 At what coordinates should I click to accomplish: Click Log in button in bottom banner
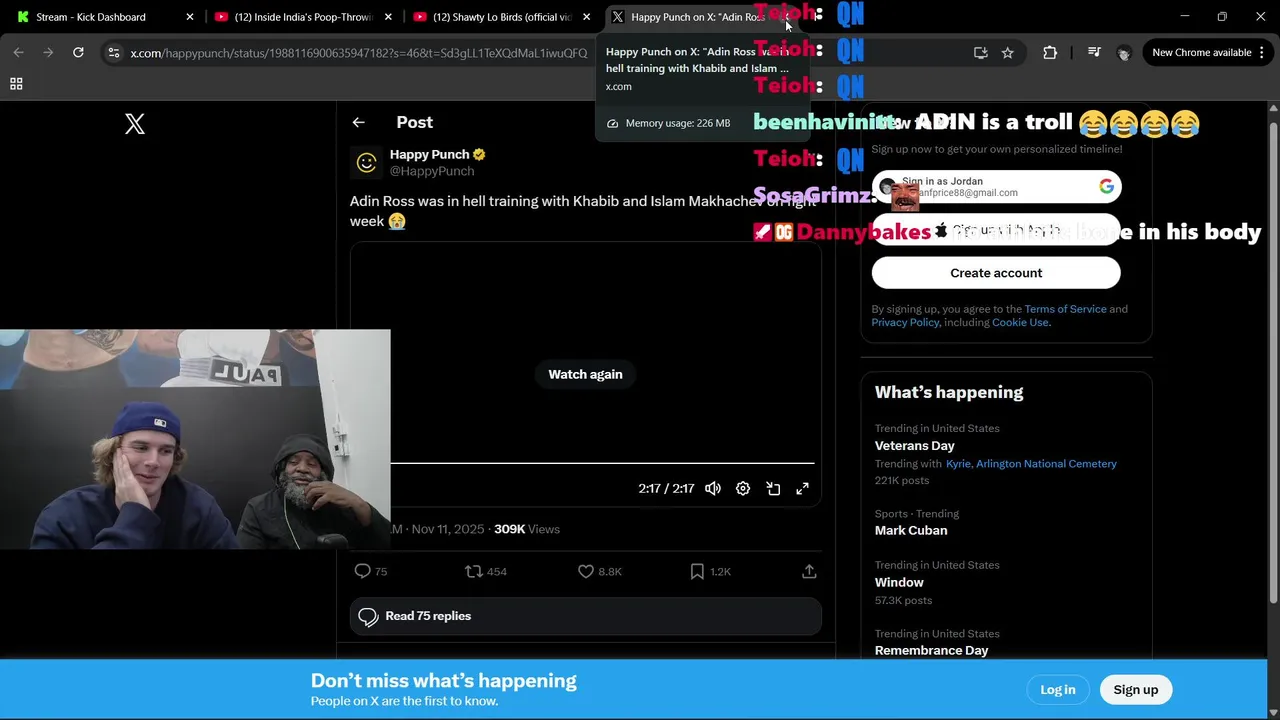(1058, 690)
